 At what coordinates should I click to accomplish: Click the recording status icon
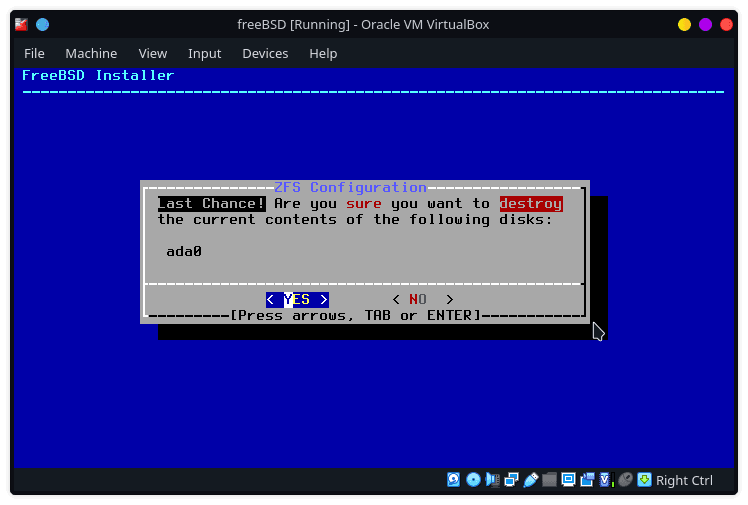587,480
